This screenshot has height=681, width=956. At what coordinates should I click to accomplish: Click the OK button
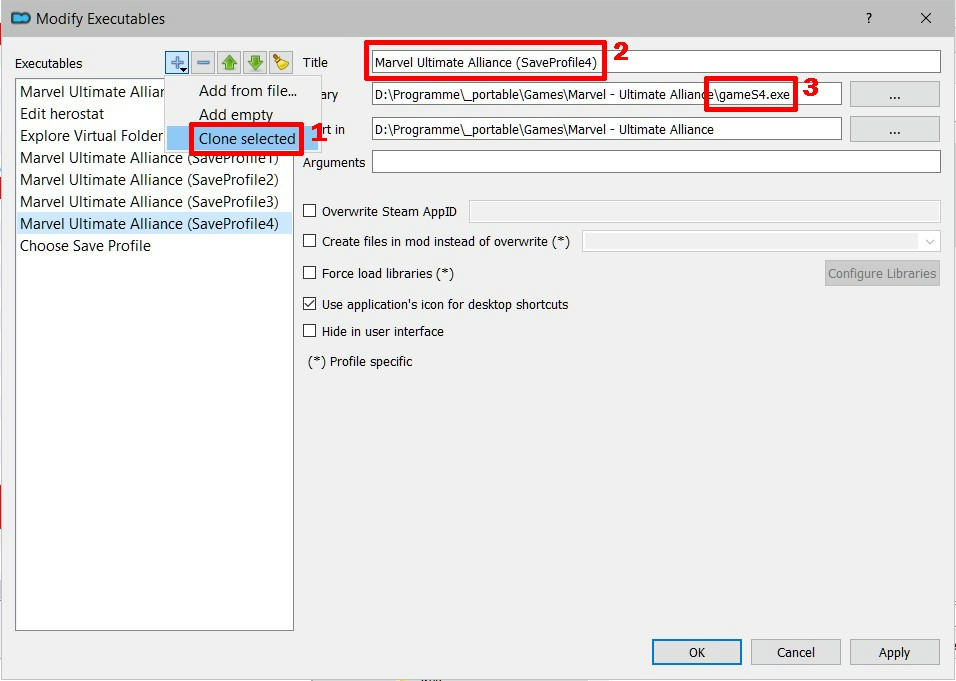697,652
